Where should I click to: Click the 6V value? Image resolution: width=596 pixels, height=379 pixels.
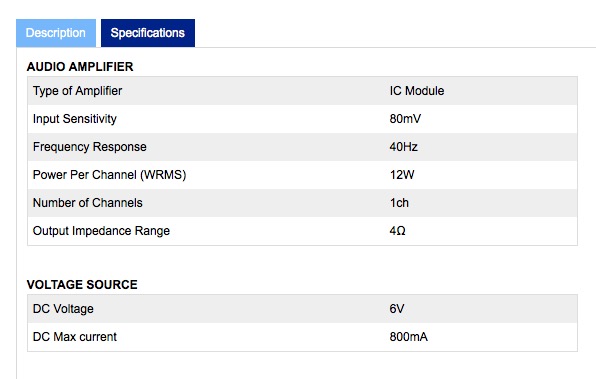coord(396,309)
